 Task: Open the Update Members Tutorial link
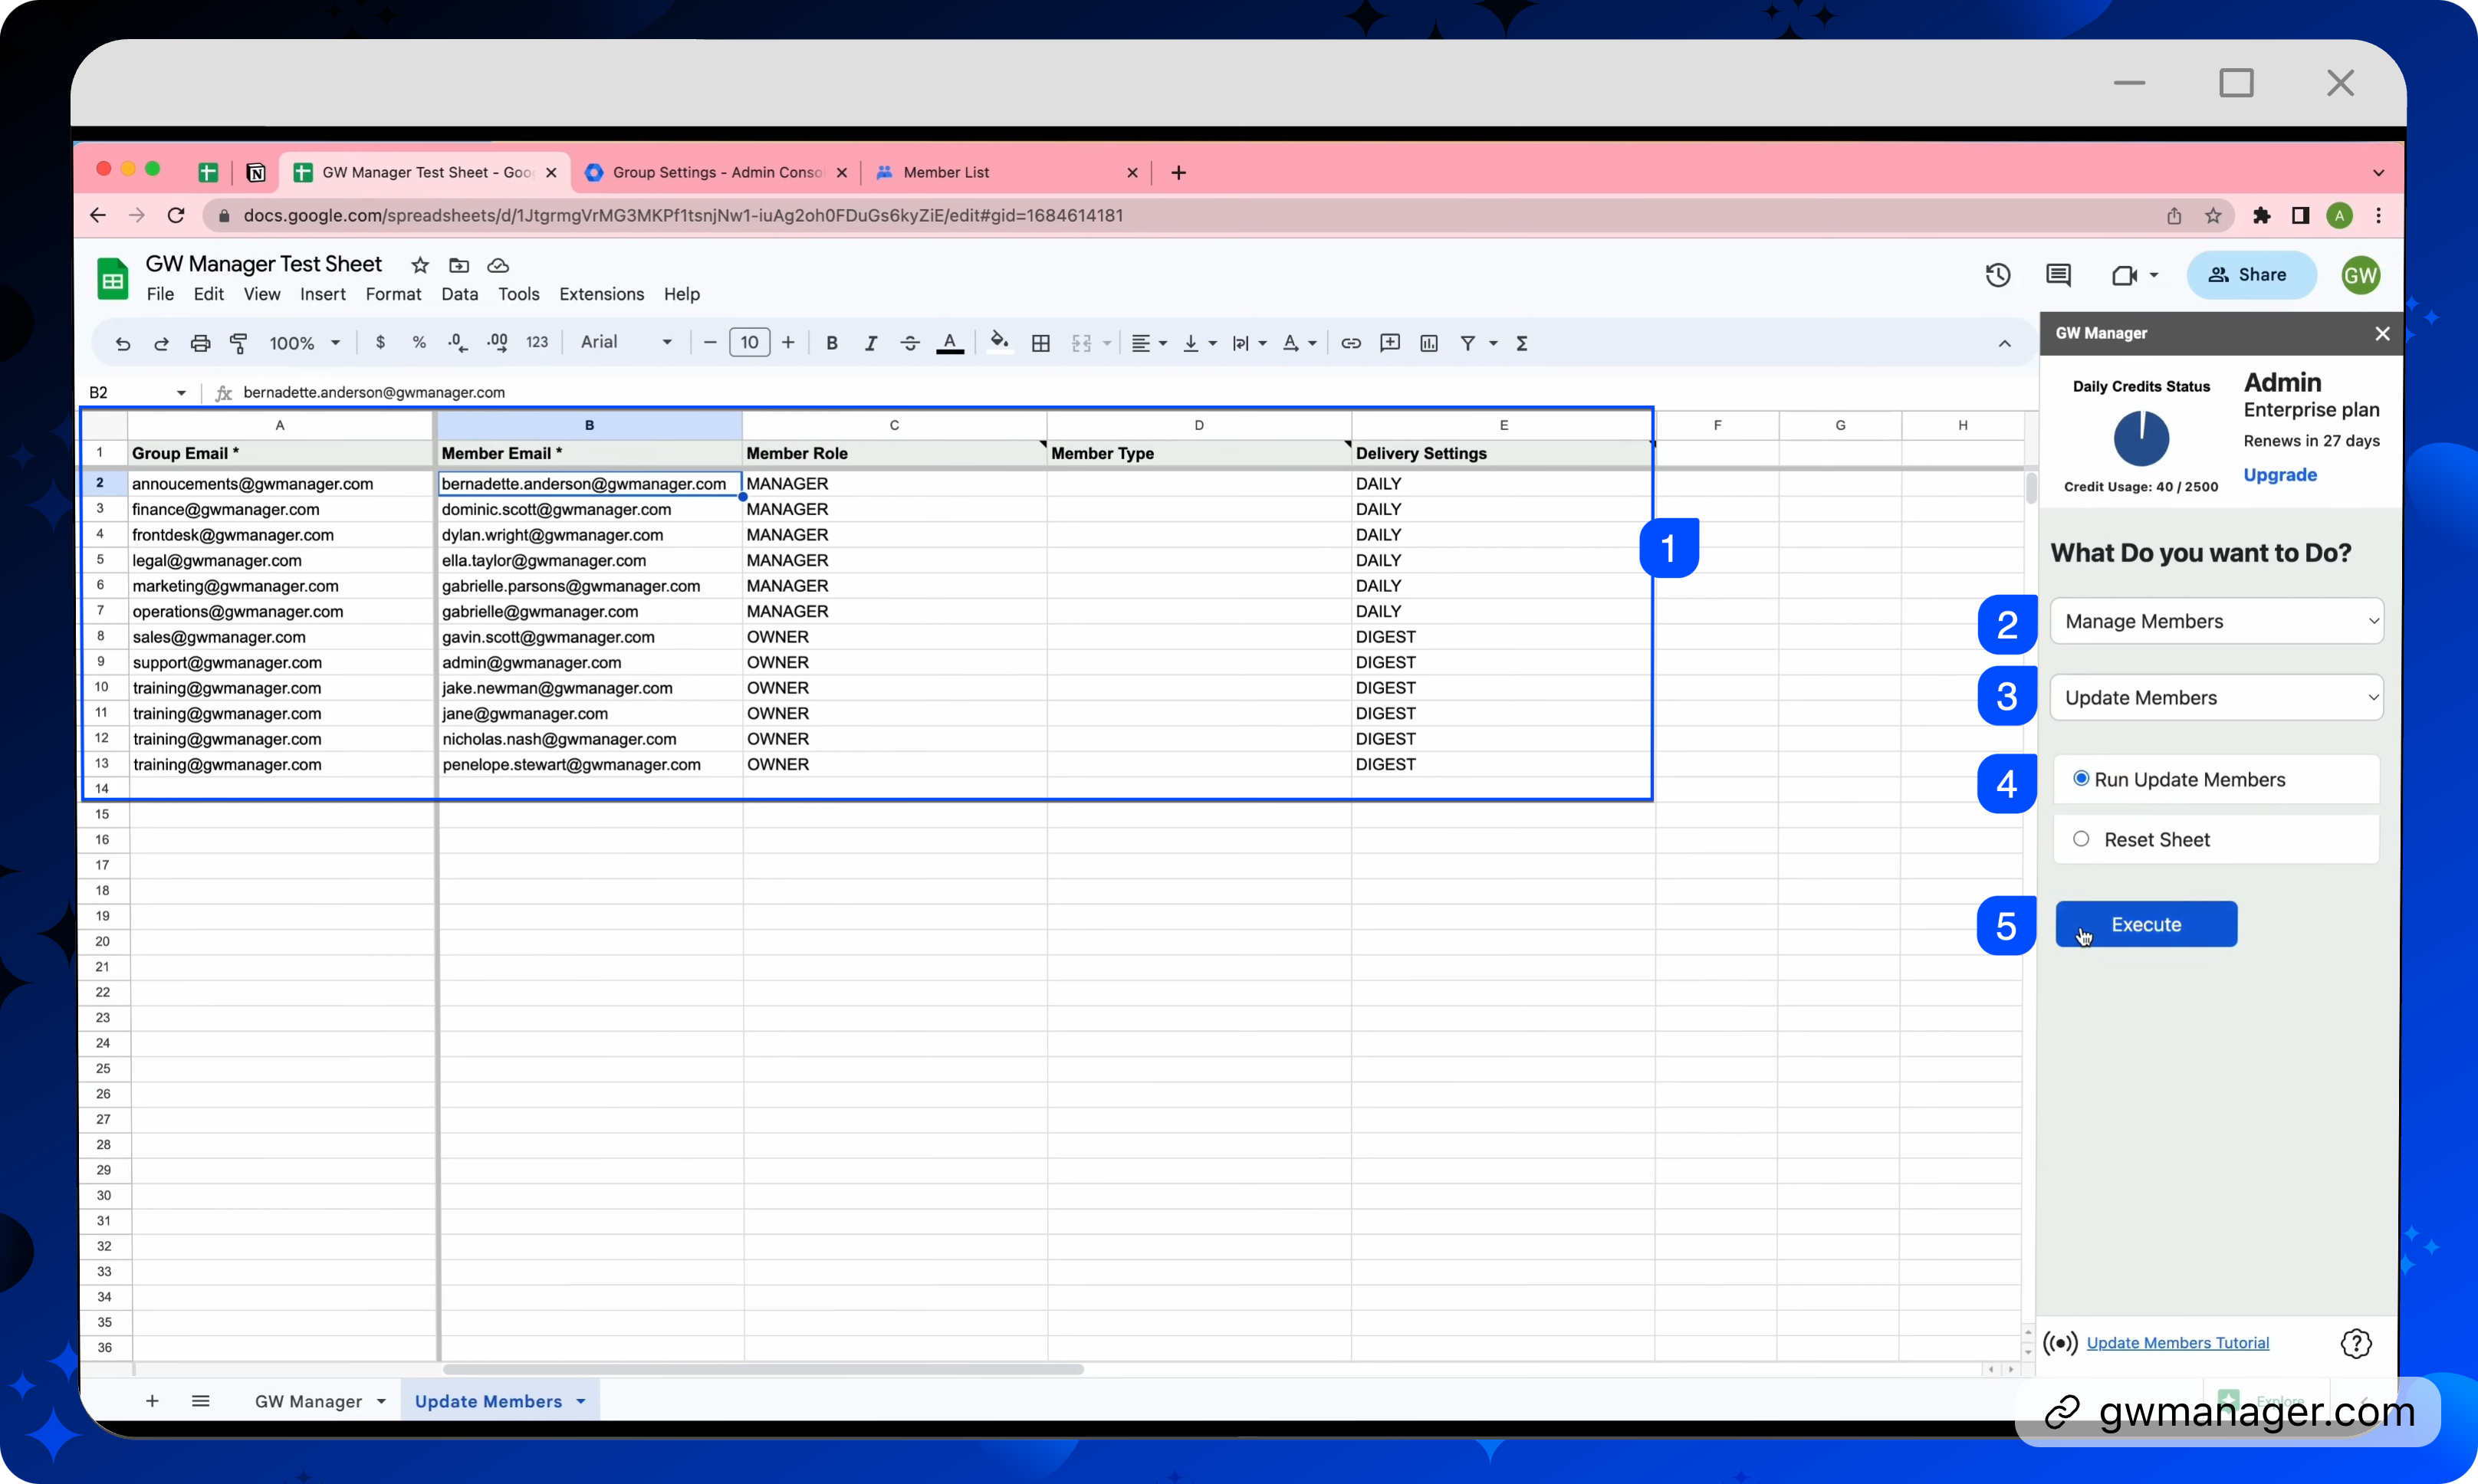pyautogui.click(x=2177, y=1343)
